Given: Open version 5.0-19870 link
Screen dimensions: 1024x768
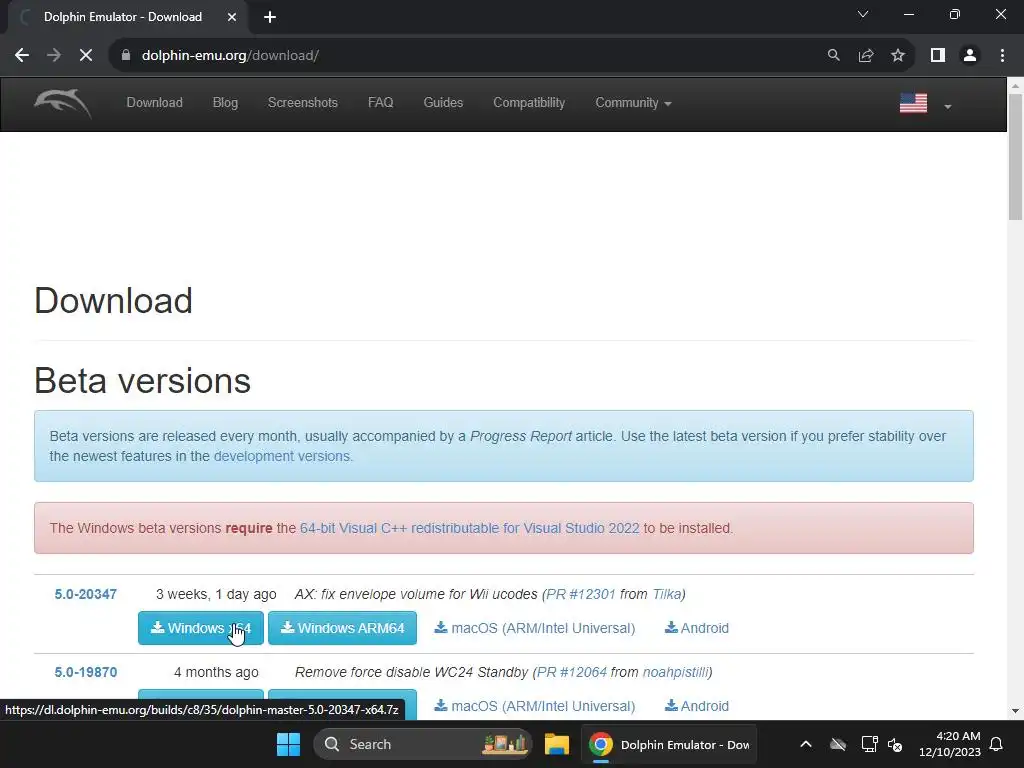Looking at the screenshot, I should click(86, 672).
